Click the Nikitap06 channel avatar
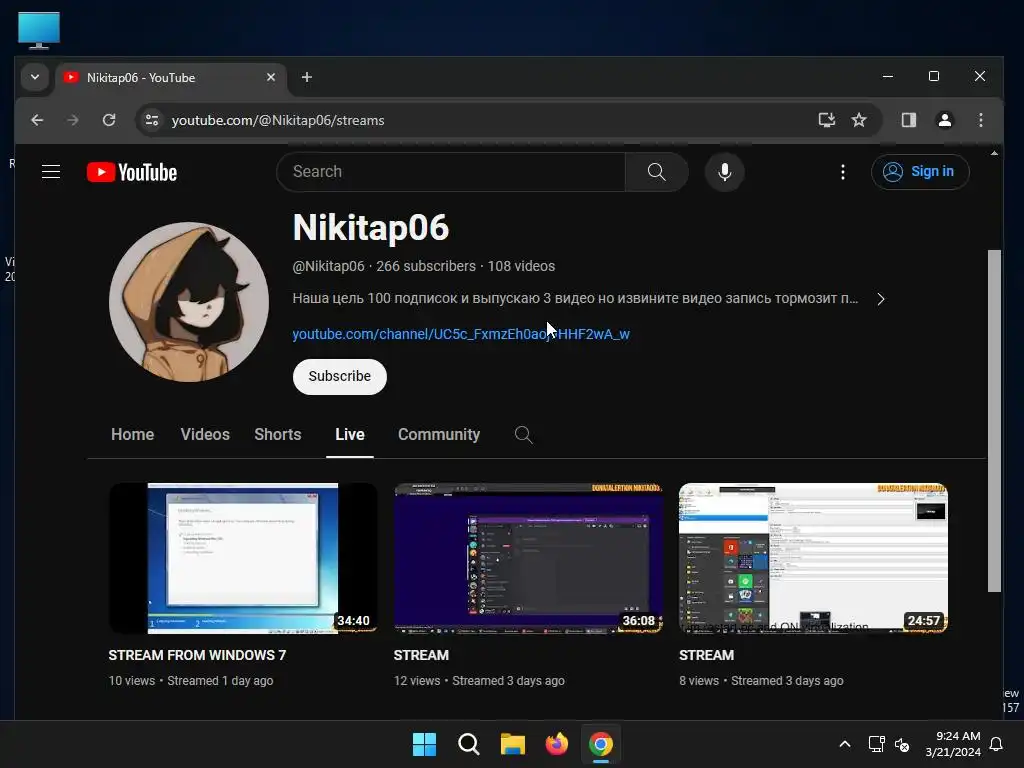This screenshot has height=768, width=1024. tap(189, 302)
